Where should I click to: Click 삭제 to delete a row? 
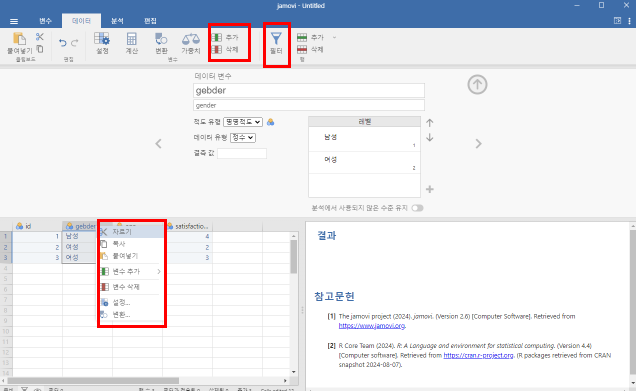(311, 49)
